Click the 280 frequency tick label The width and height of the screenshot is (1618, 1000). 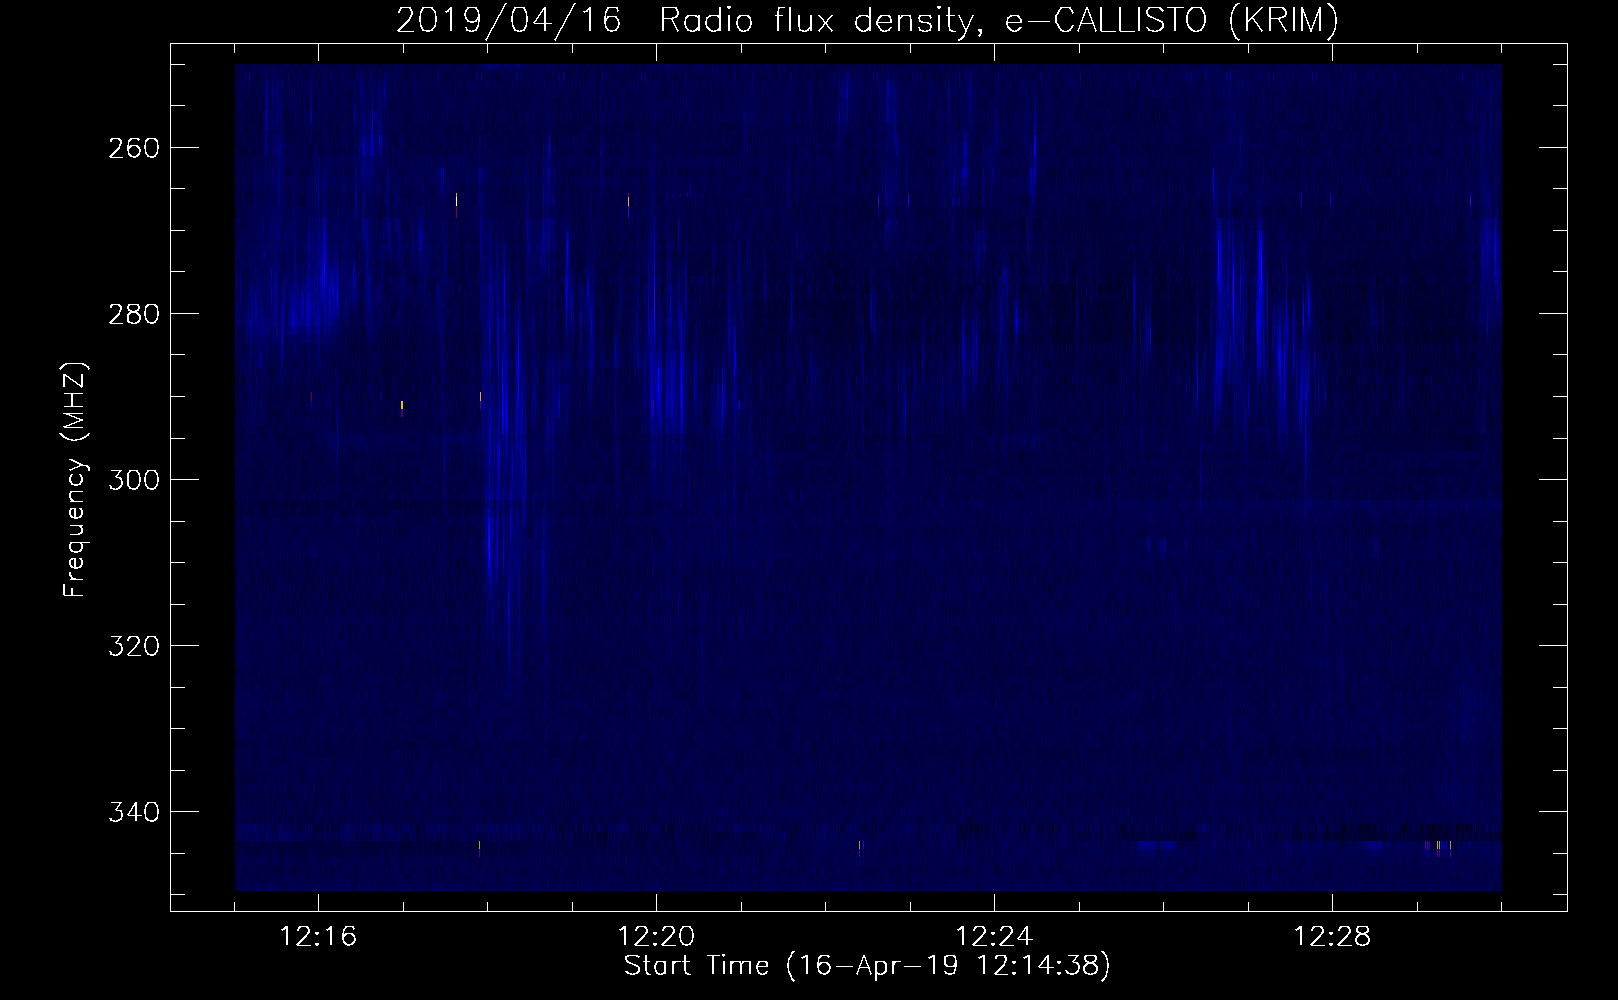[132, 314]
